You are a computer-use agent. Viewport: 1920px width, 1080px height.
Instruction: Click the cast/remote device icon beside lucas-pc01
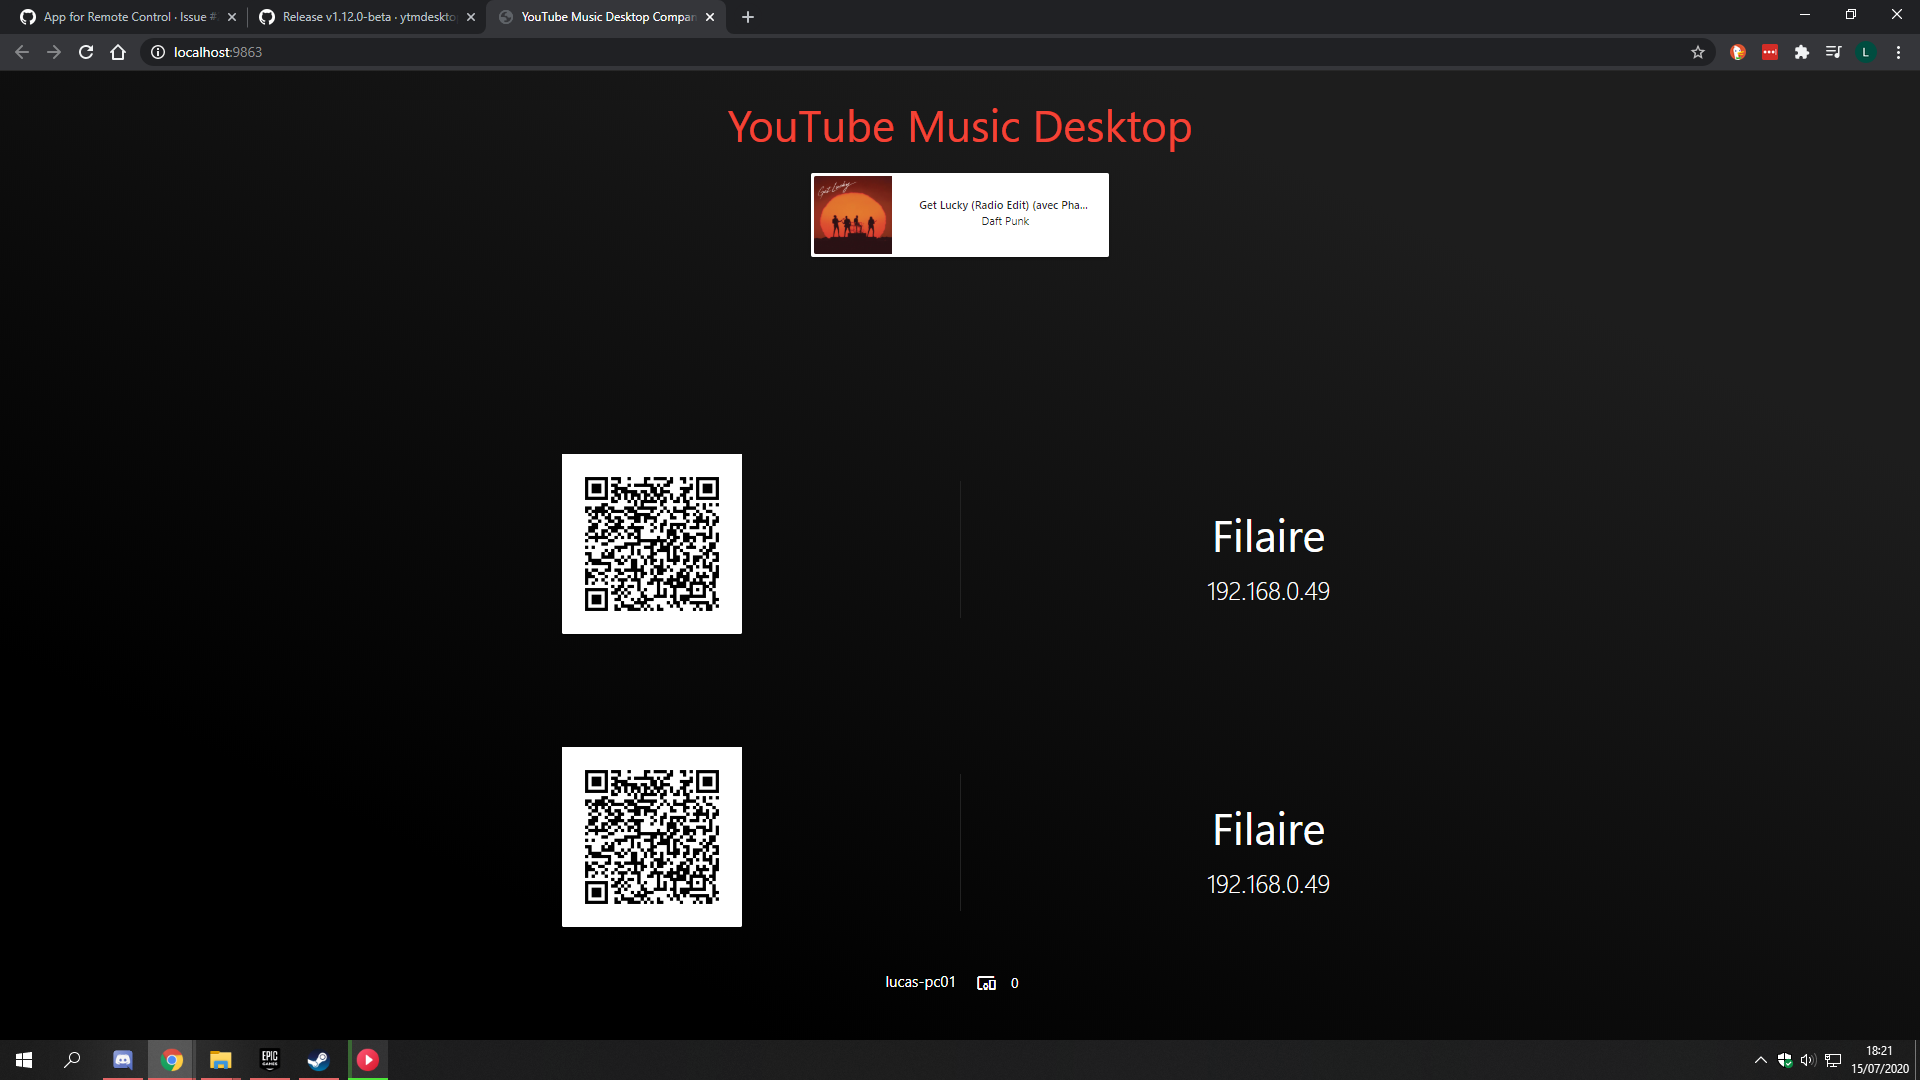pyautogui.click(x=985, y=982)
